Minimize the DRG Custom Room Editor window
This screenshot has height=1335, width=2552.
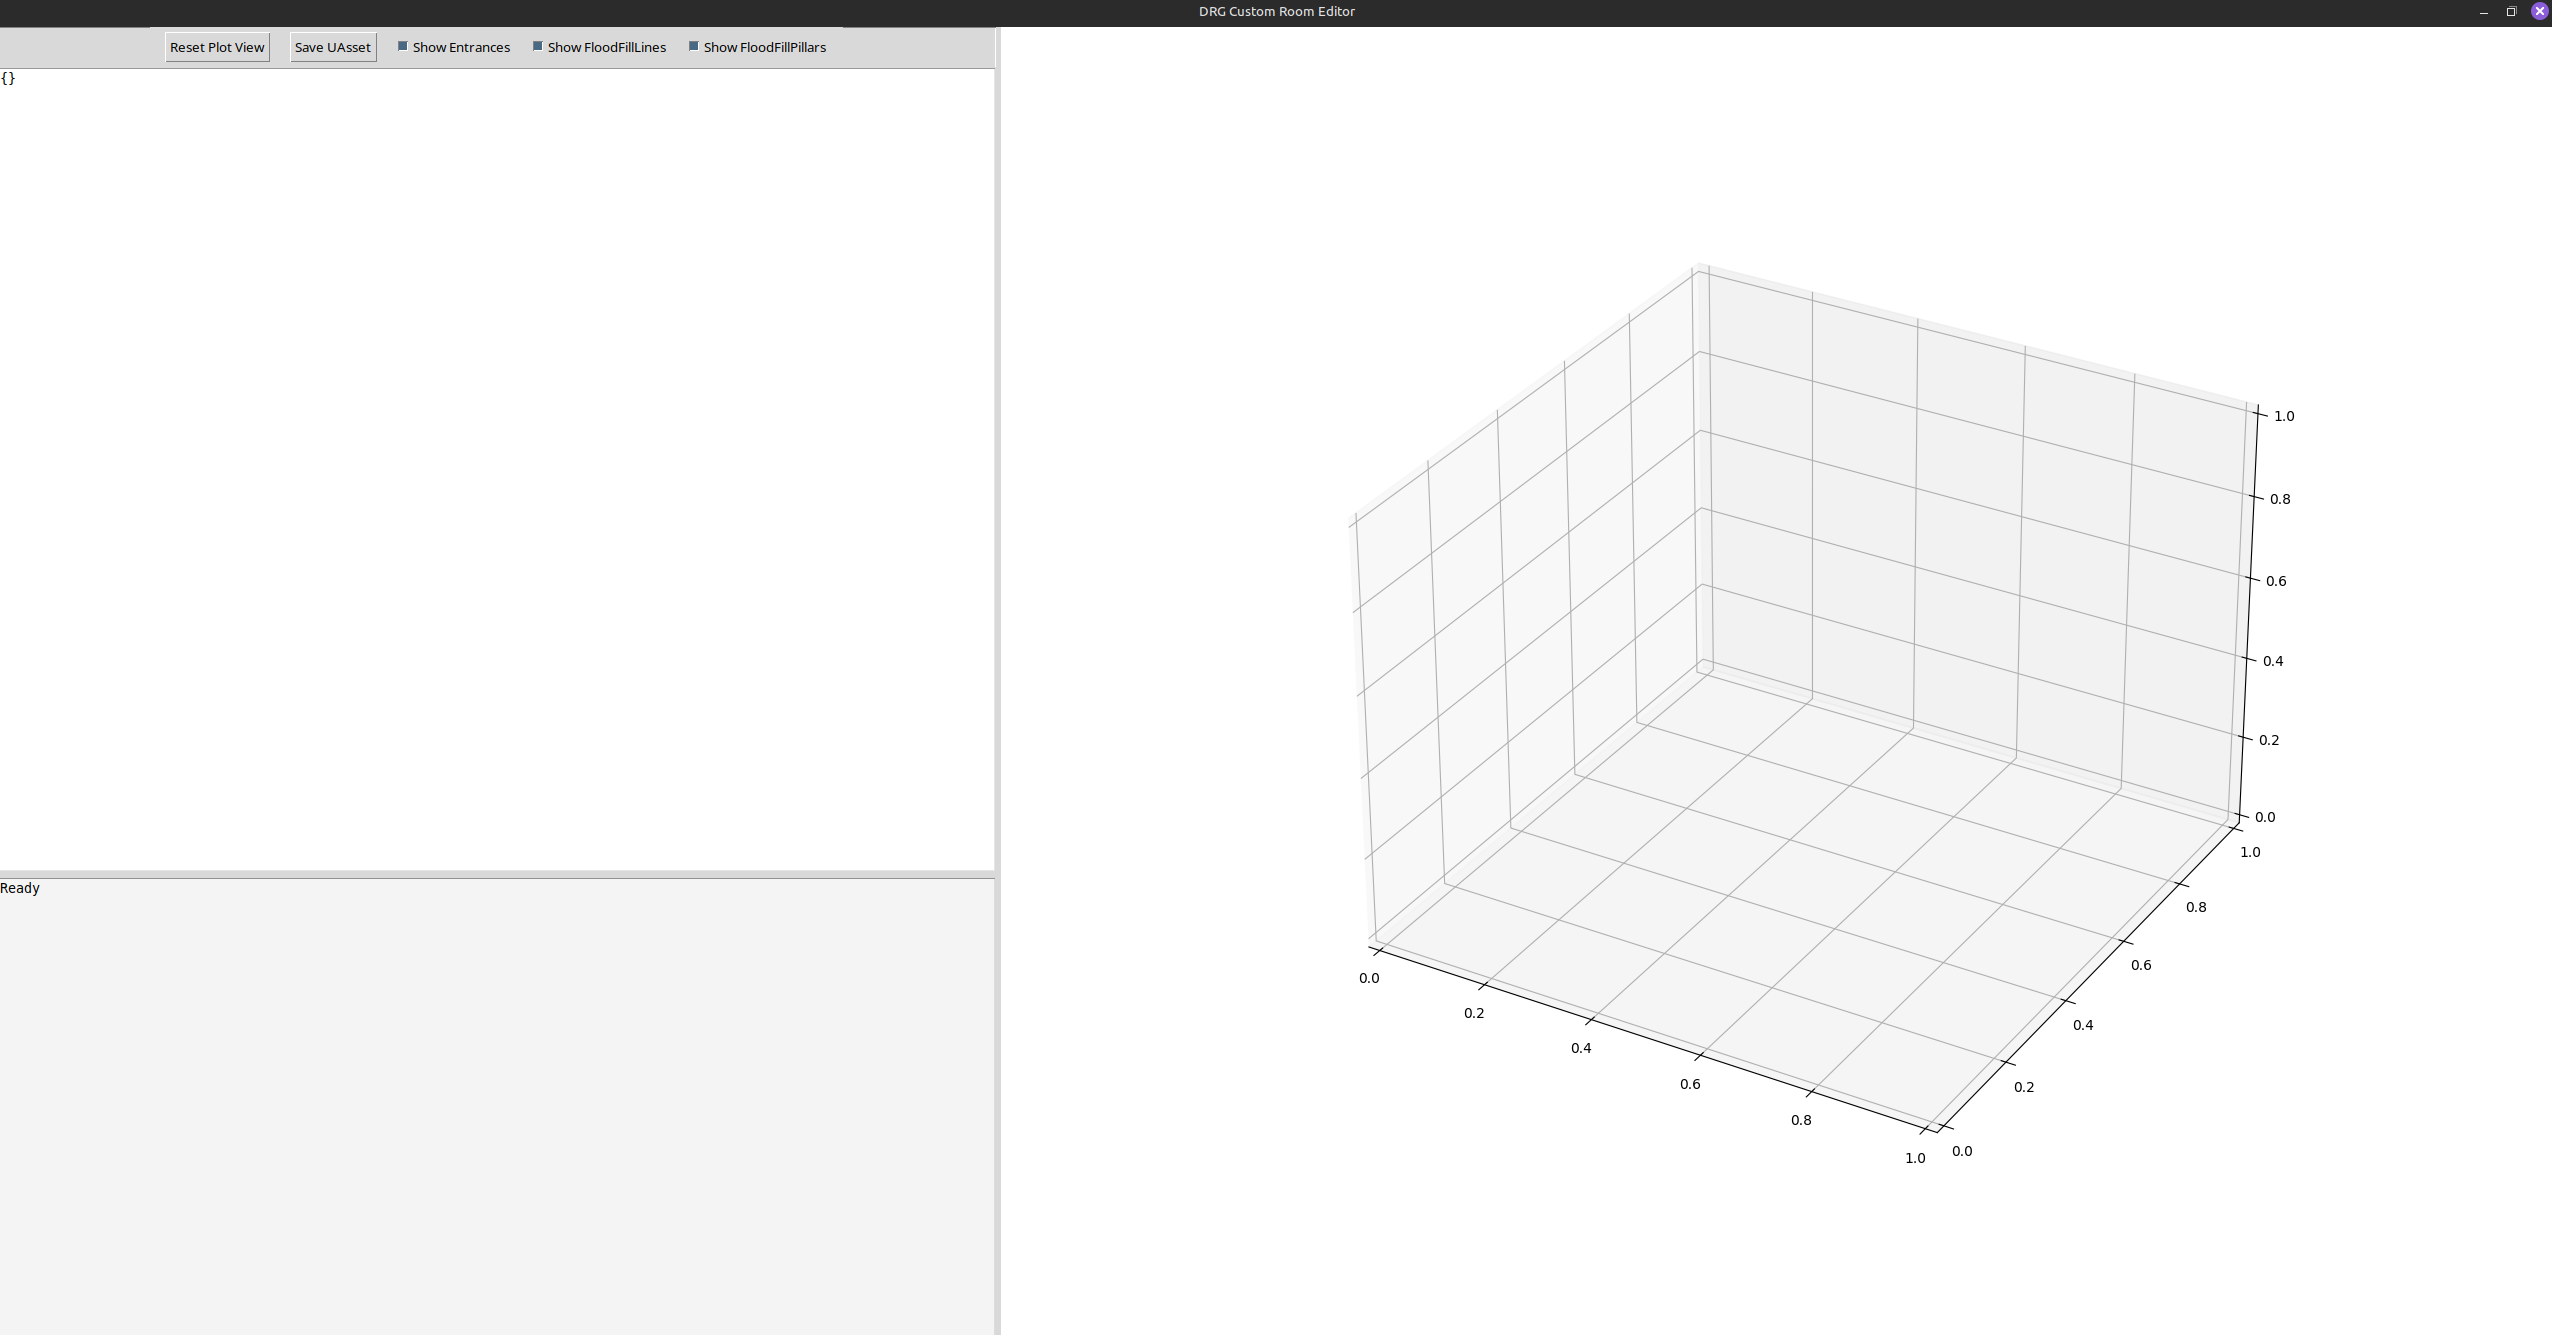coord(2483,12)
